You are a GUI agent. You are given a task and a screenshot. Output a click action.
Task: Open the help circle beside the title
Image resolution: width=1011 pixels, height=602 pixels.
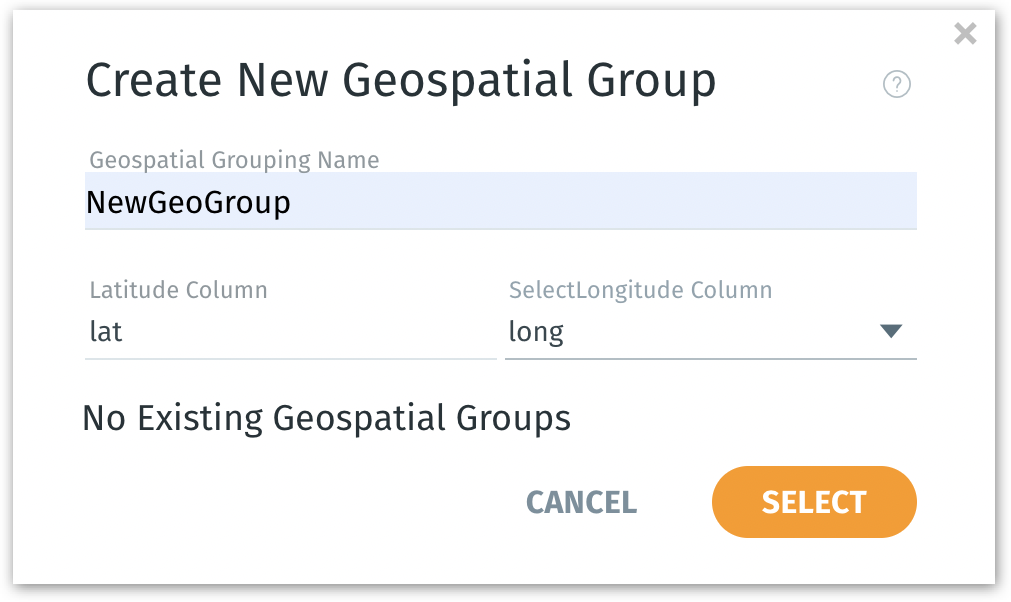coord(897,85)
